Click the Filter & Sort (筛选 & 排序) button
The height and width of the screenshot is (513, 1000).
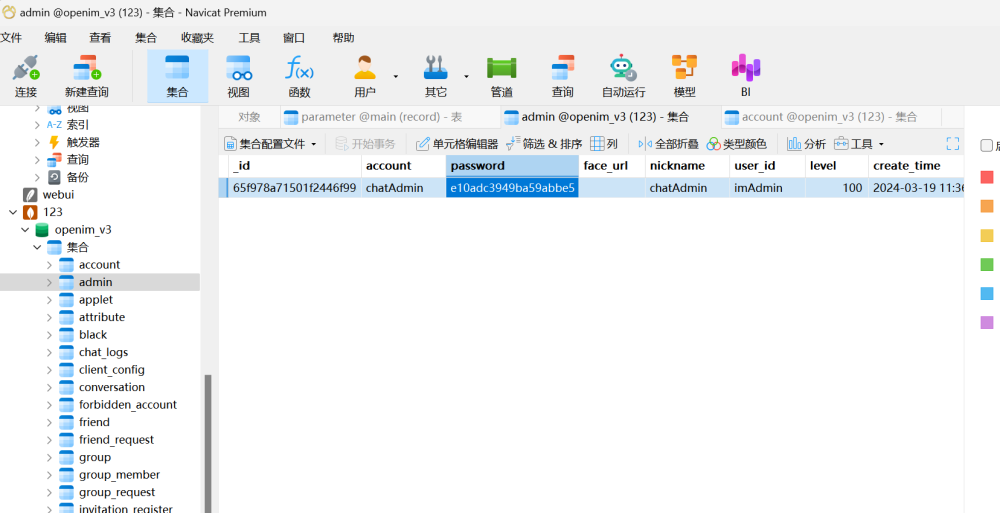coord(543,144)
